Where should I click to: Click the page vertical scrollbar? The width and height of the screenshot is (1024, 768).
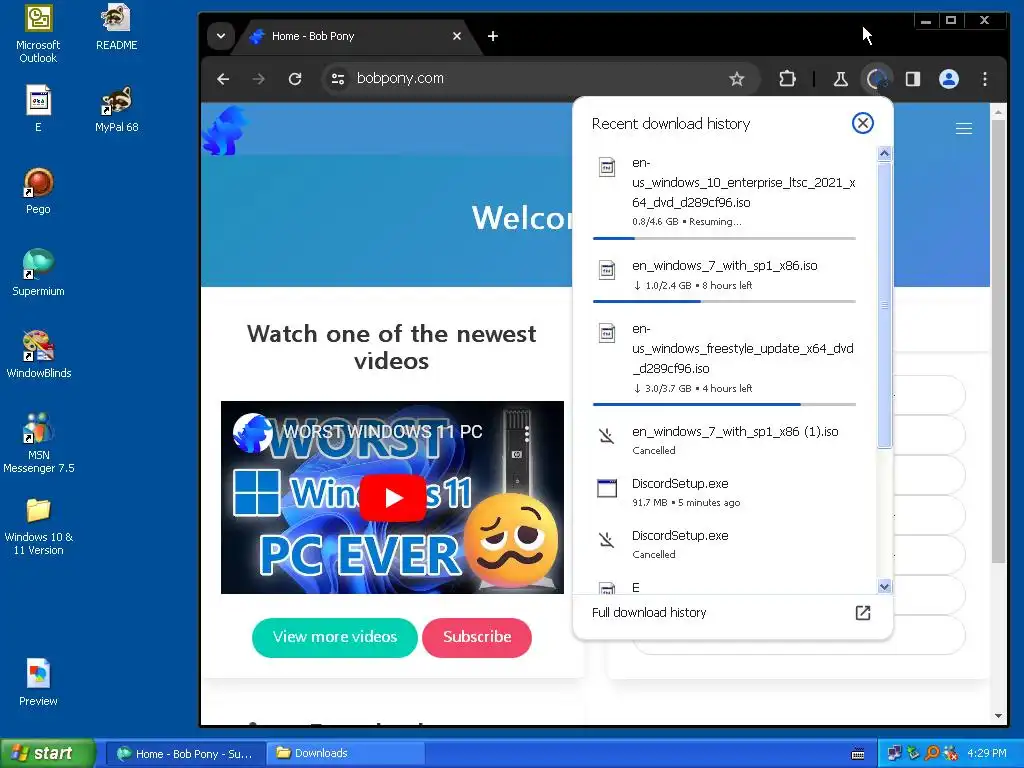998,340
